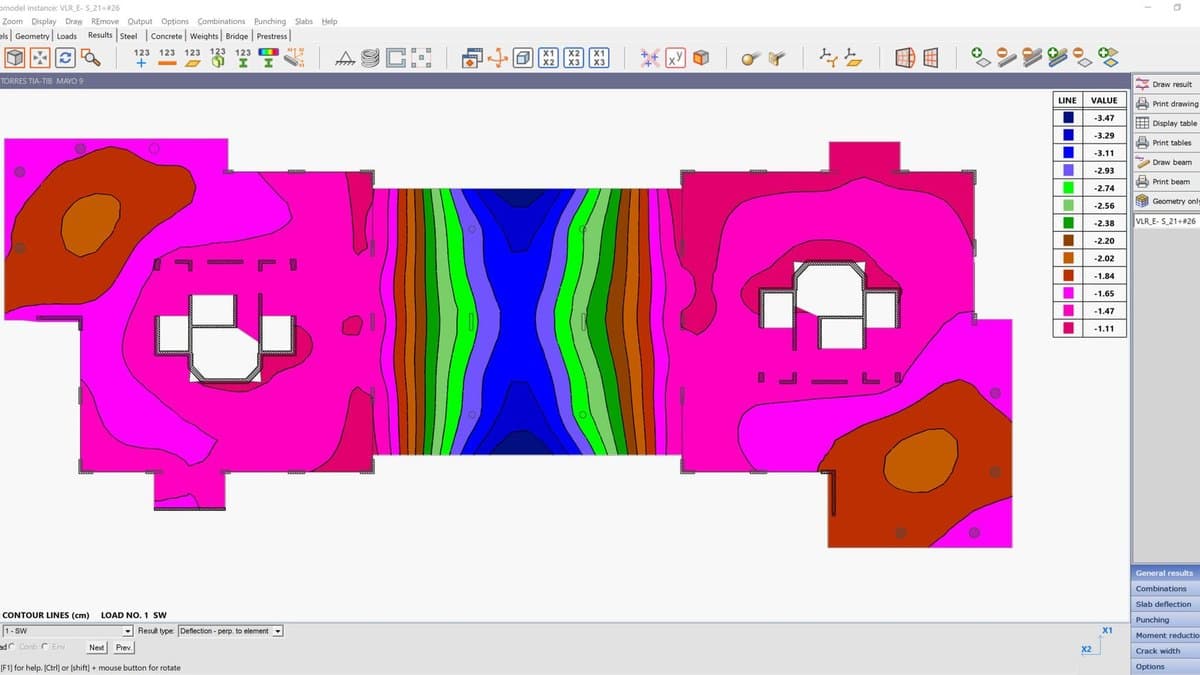This screenshot has width=1200, height=675.
Task: Open the REmove menu
Action: (105, 21)
